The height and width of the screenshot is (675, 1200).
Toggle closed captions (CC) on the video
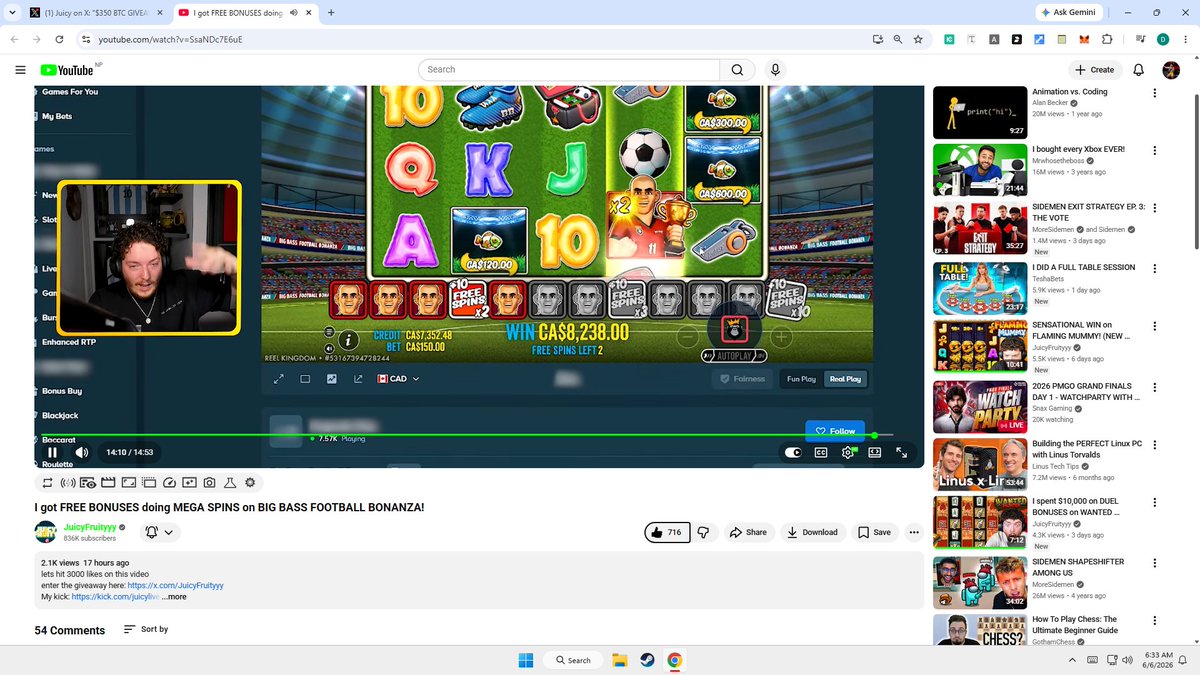coord(821,452)
